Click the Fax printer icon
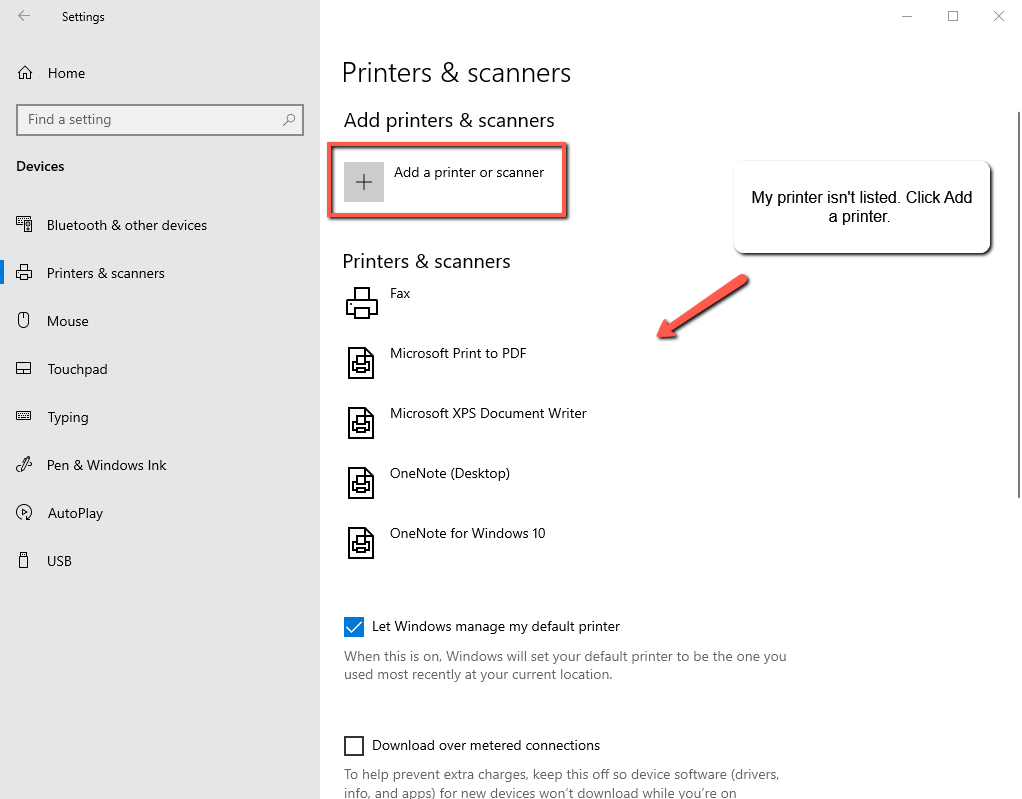The width and height of the screenshot is (1022, 799). coord(361,302)
